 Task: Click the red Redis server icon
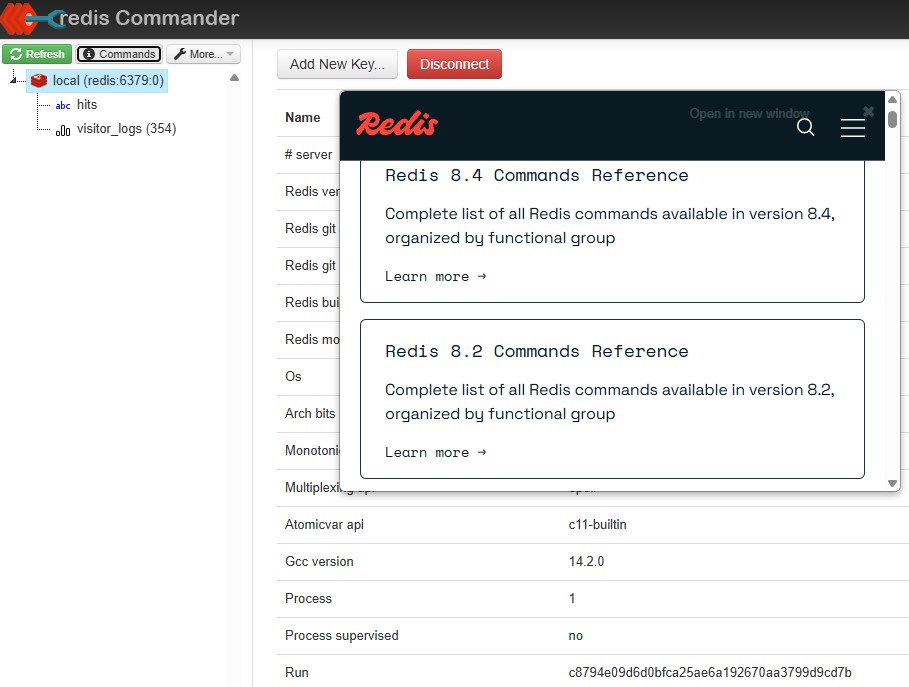tap(39, 81)
